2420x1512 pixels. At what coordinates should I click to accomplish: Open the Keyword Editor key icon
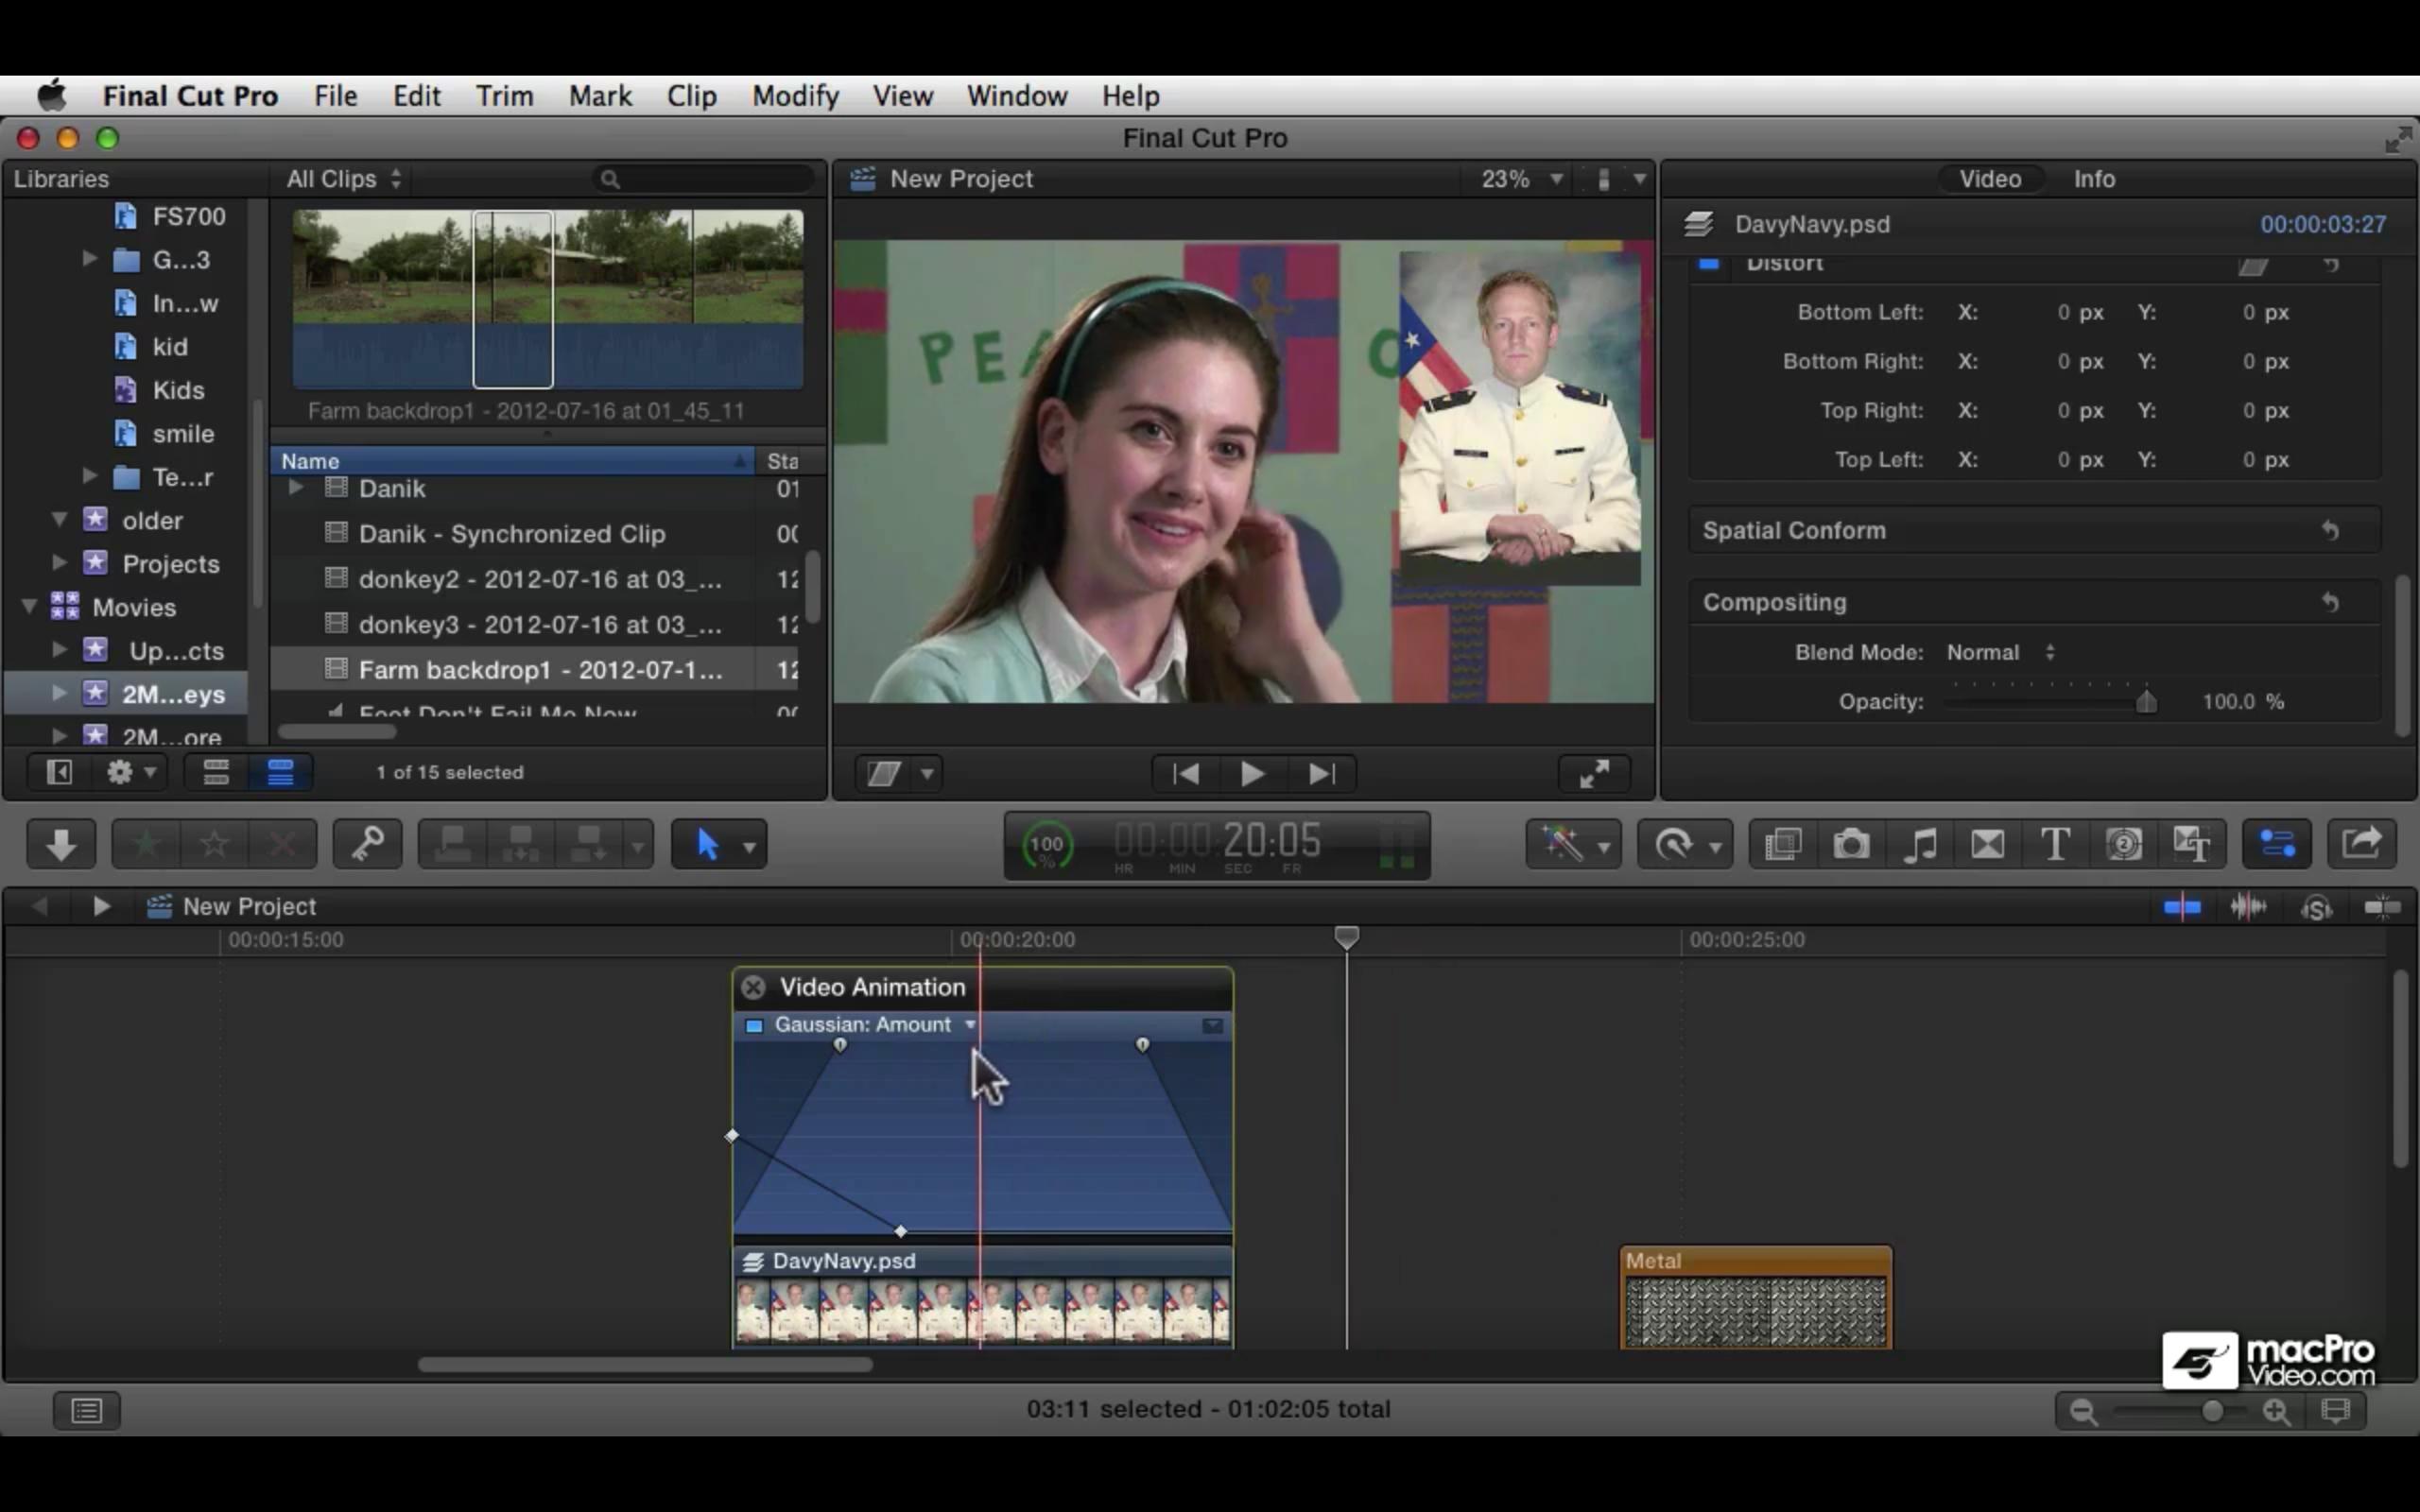tap(367, 845)
